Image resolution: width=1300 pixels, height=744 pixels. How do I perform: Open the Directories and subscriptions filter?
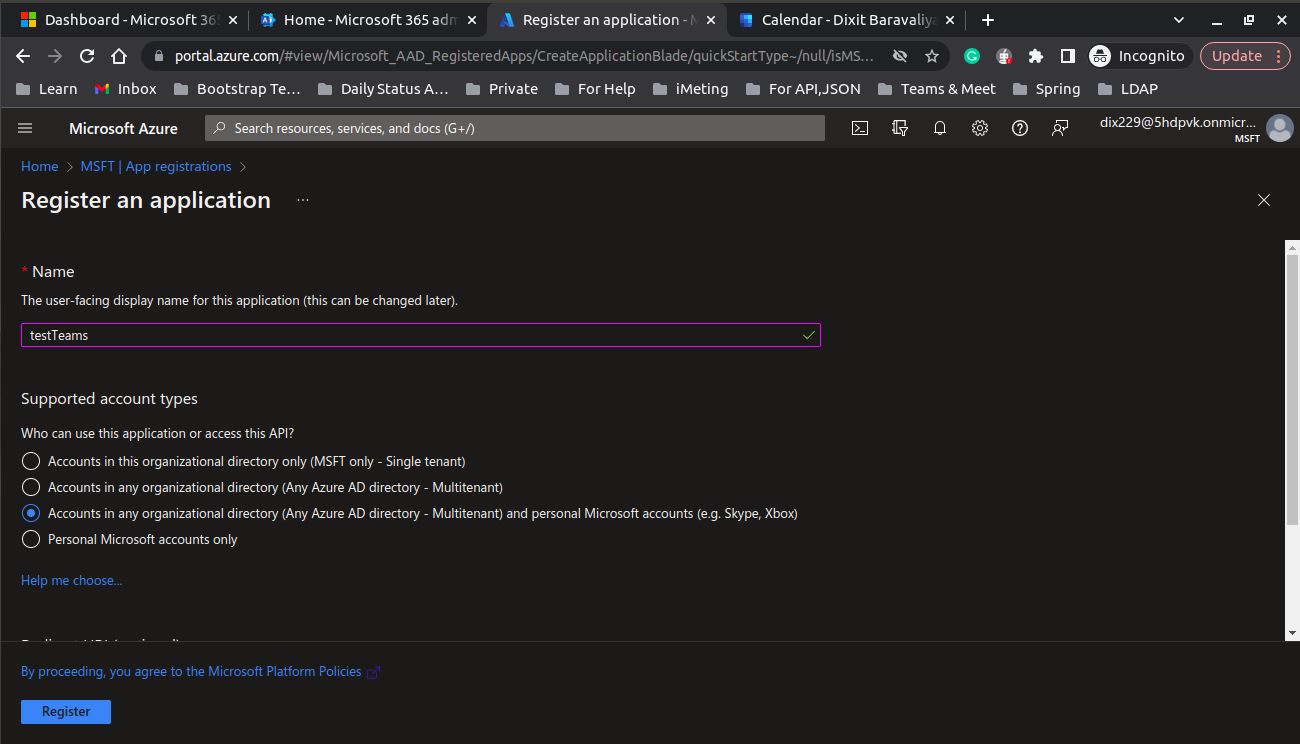click(900, 128)
